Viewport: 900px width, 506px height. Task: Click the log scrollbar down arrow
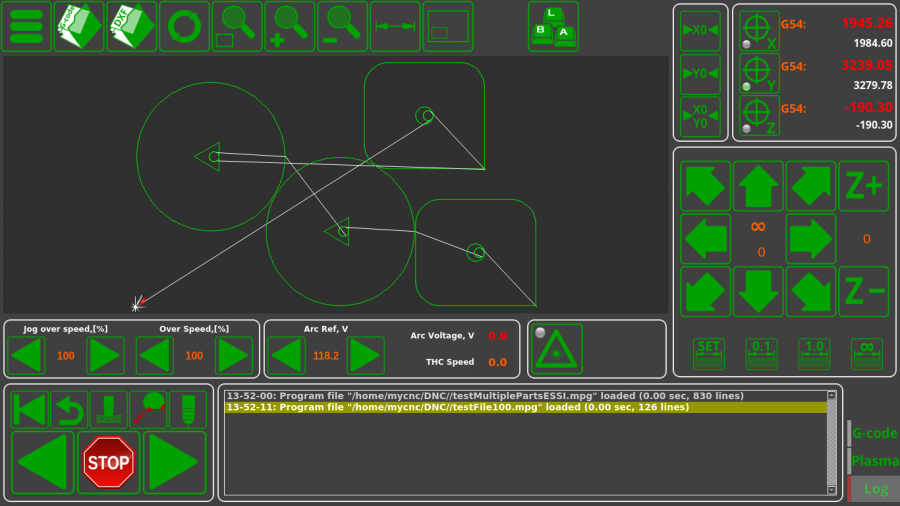(x=832, y=490)
